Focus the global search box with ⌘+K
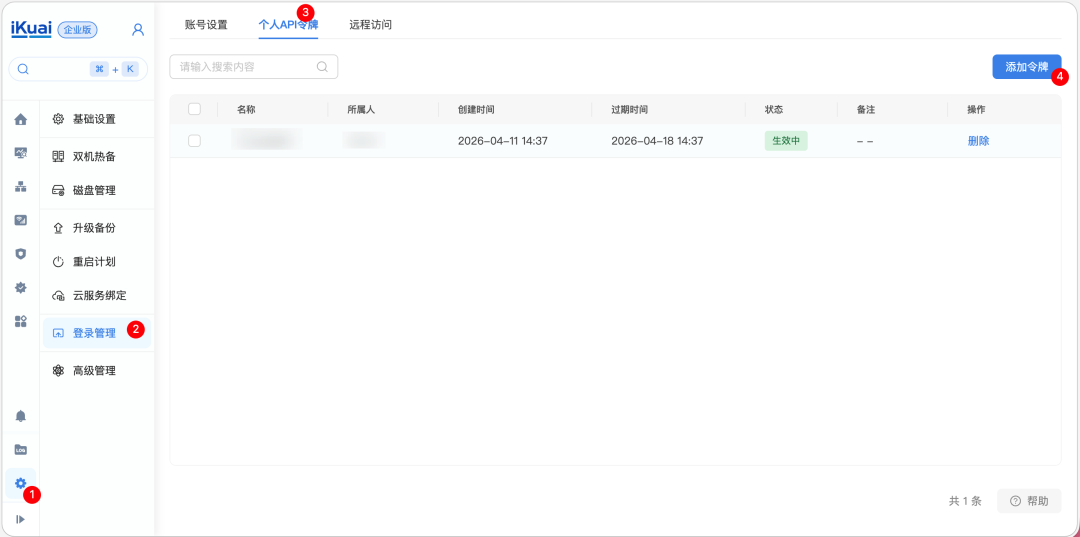The width and height of the screenshot is (1080, 537). [78, 69]
